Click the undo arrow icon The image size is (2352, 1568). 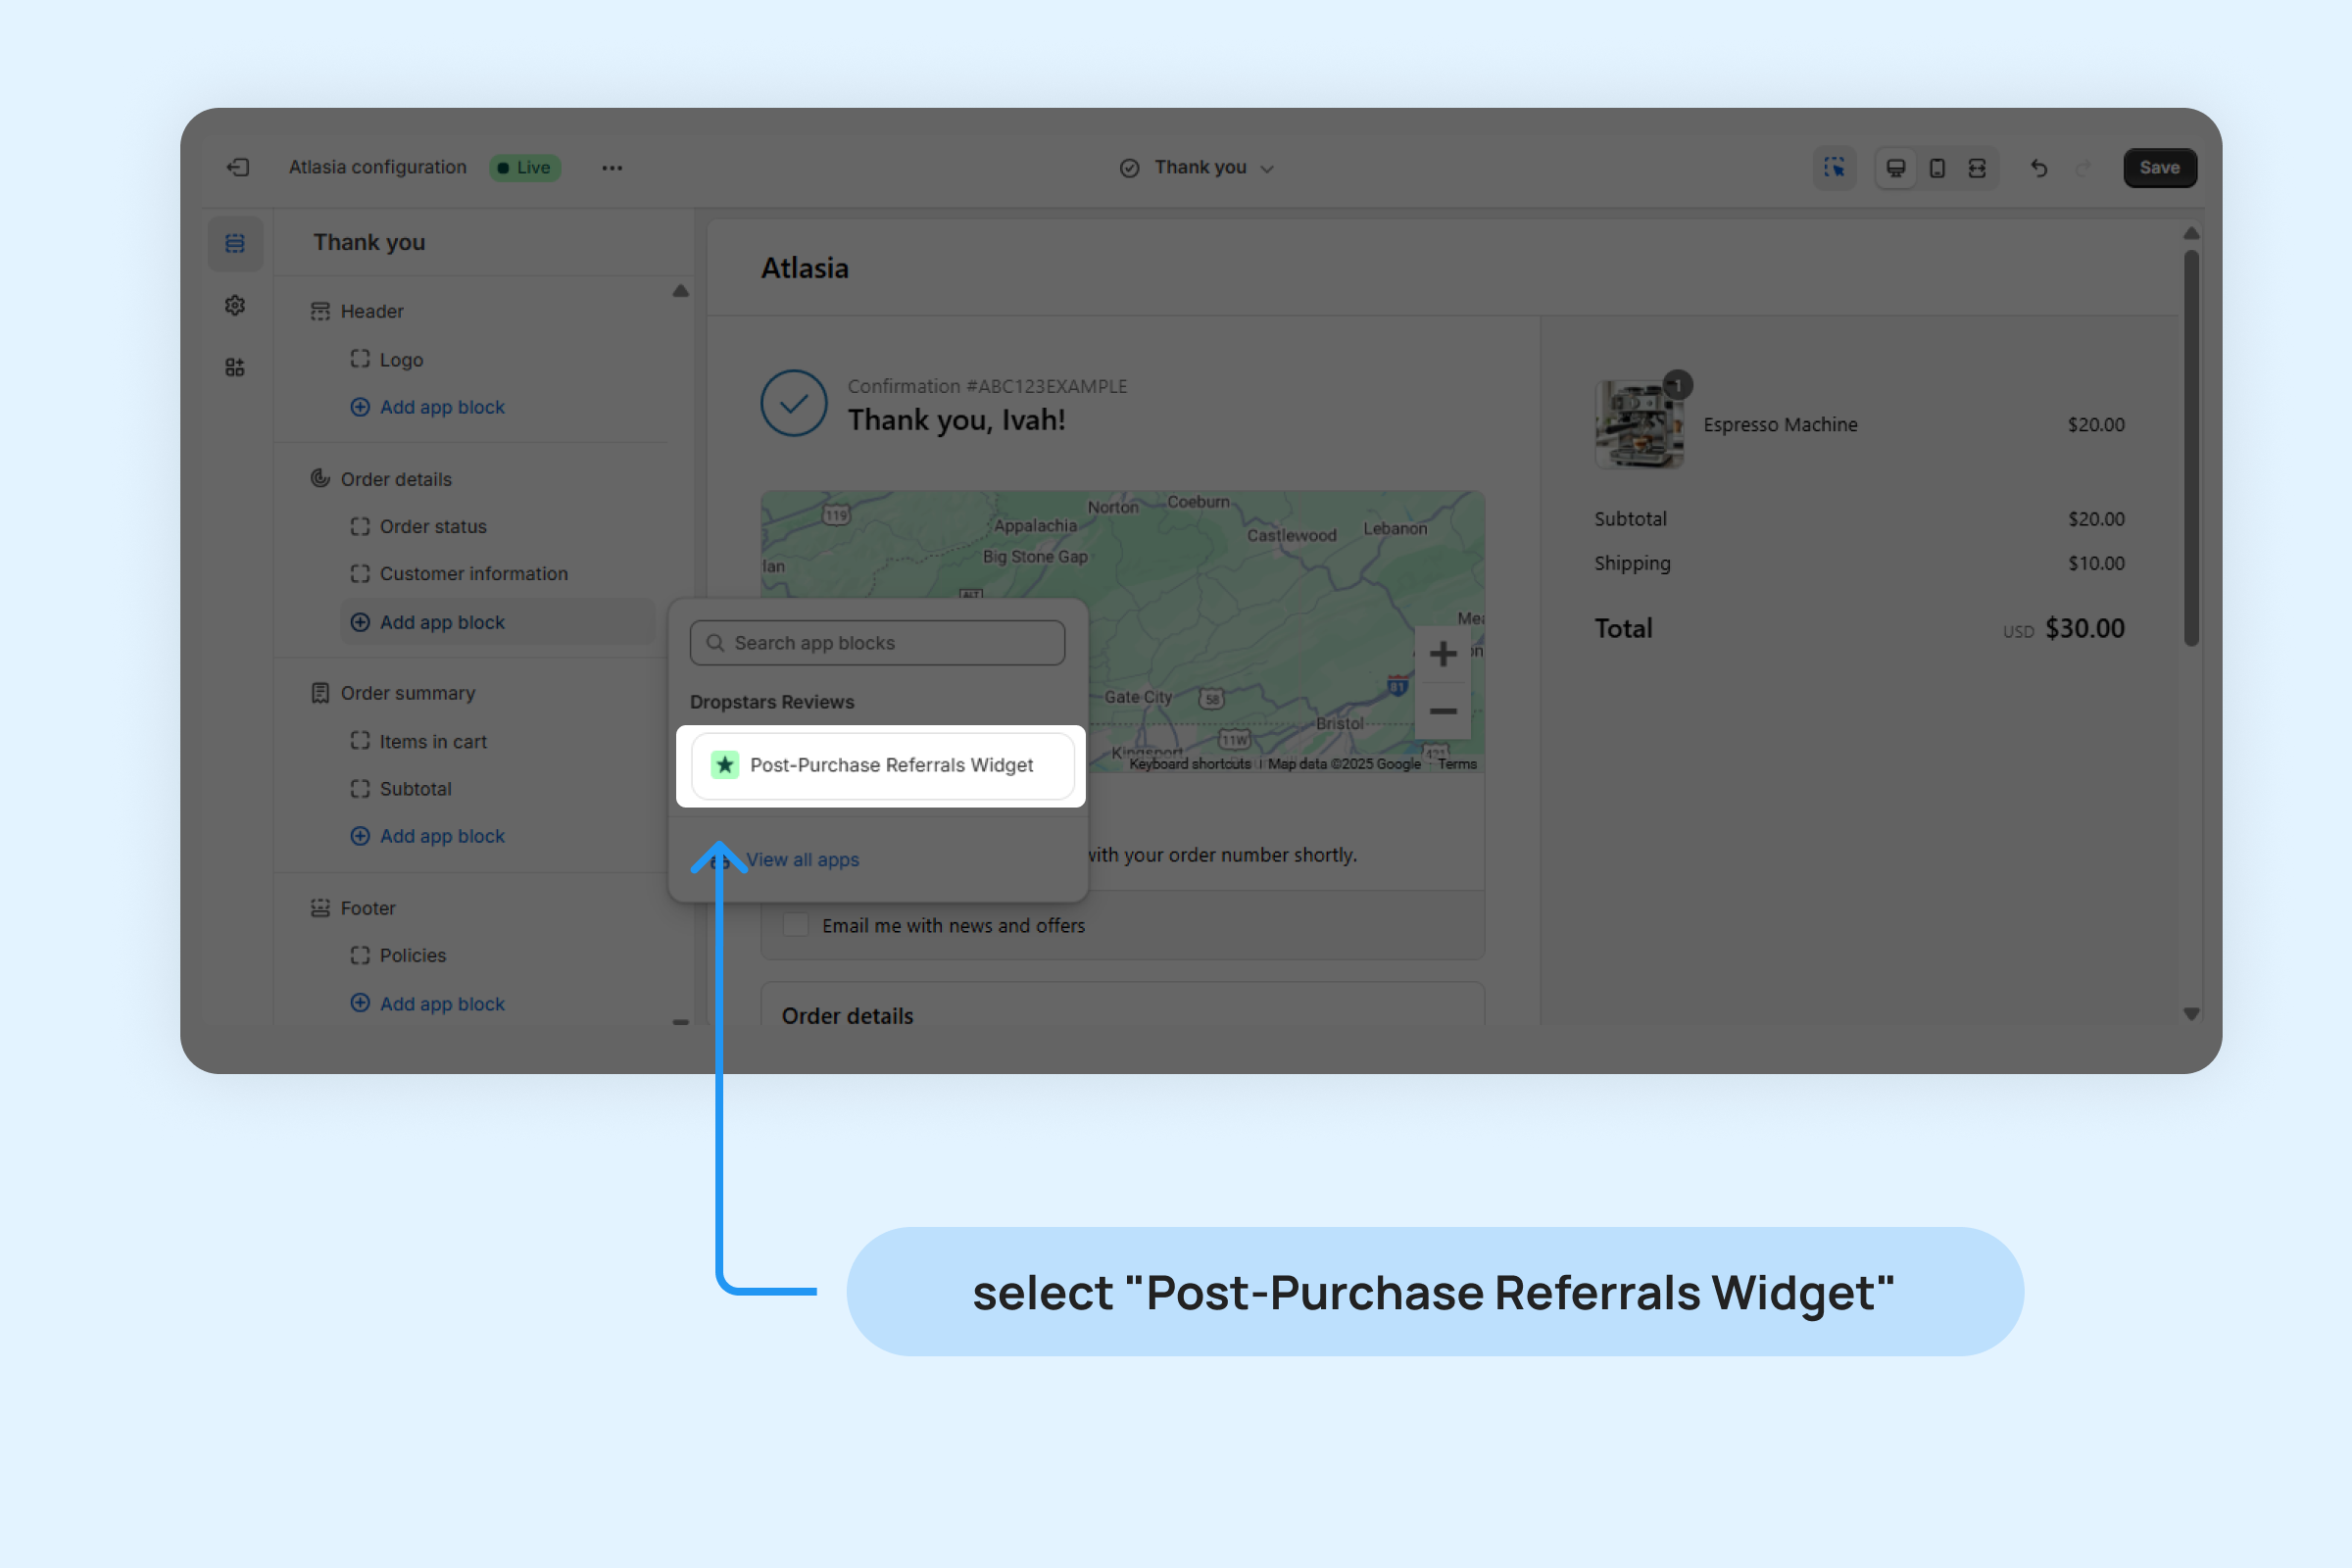click(2039, 168)
